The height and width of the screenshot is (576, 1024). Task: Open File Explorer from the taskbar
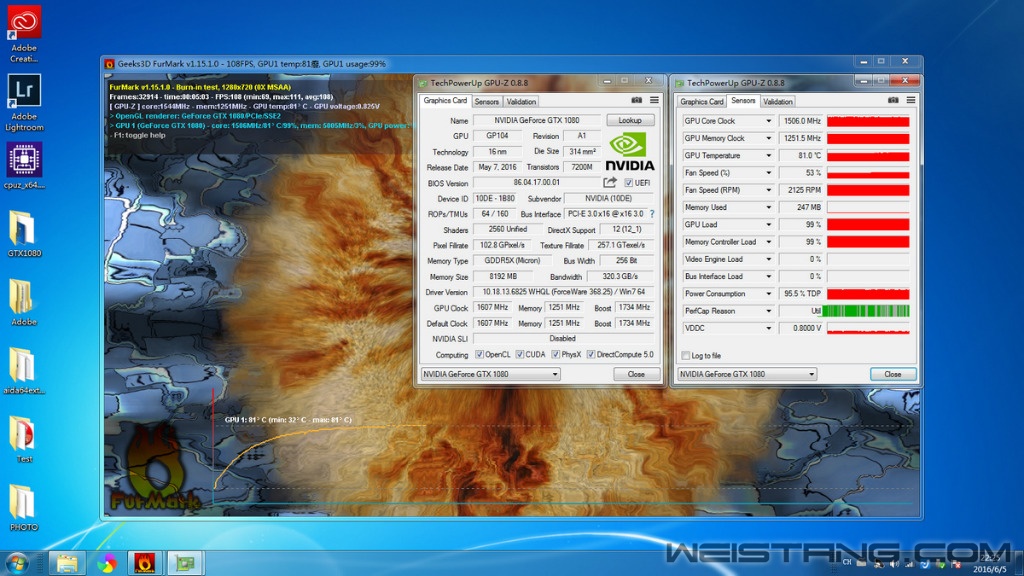[67, 562]
